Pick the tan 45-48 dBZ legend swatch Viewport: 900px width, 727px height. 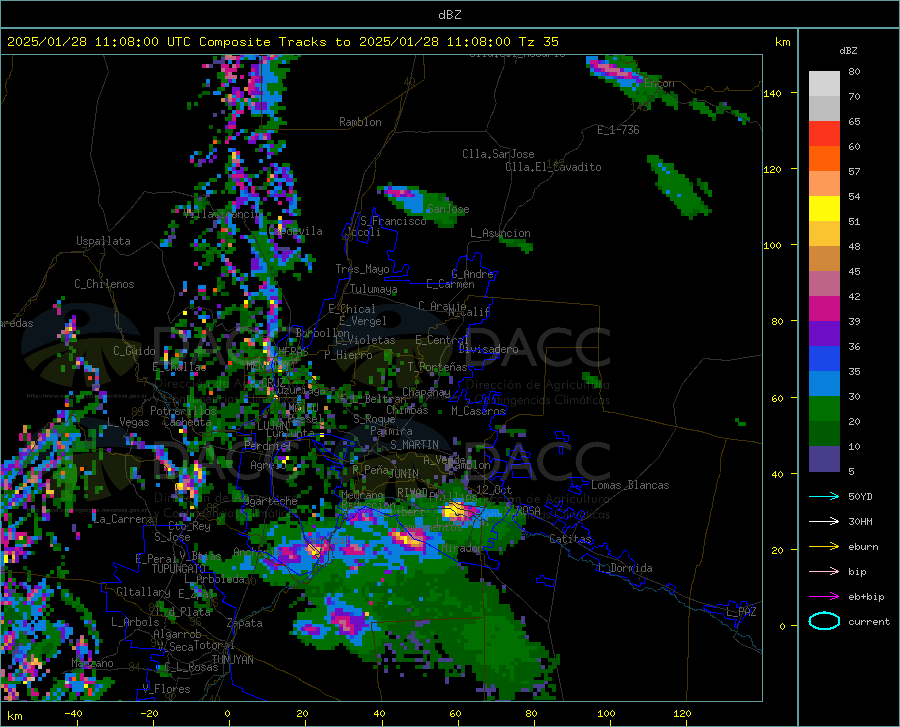pos(824,259)
